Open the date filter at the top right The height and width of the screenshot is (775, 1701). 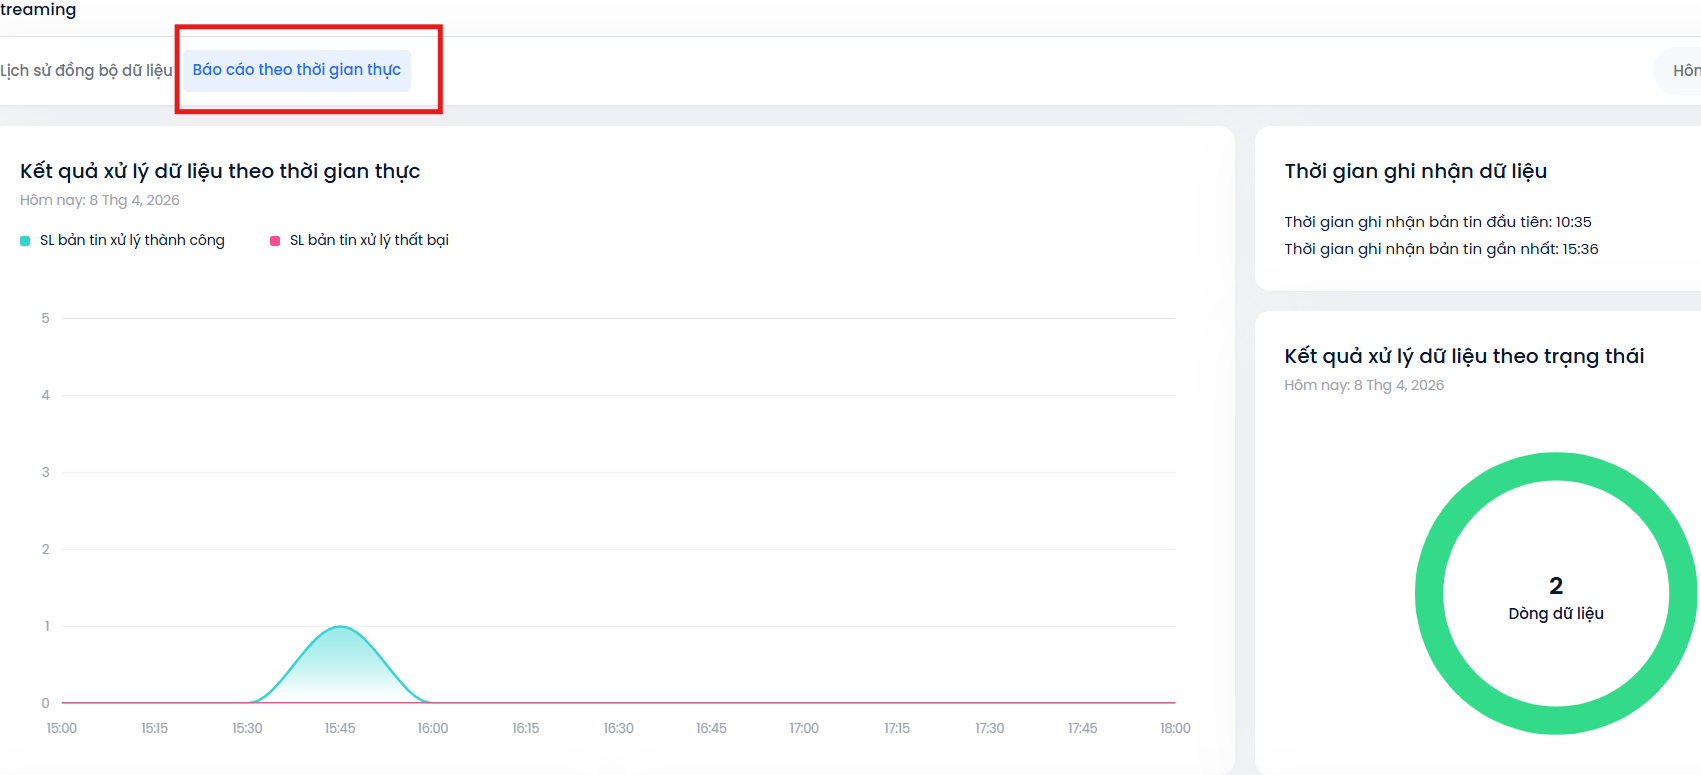coord(1682,70)
